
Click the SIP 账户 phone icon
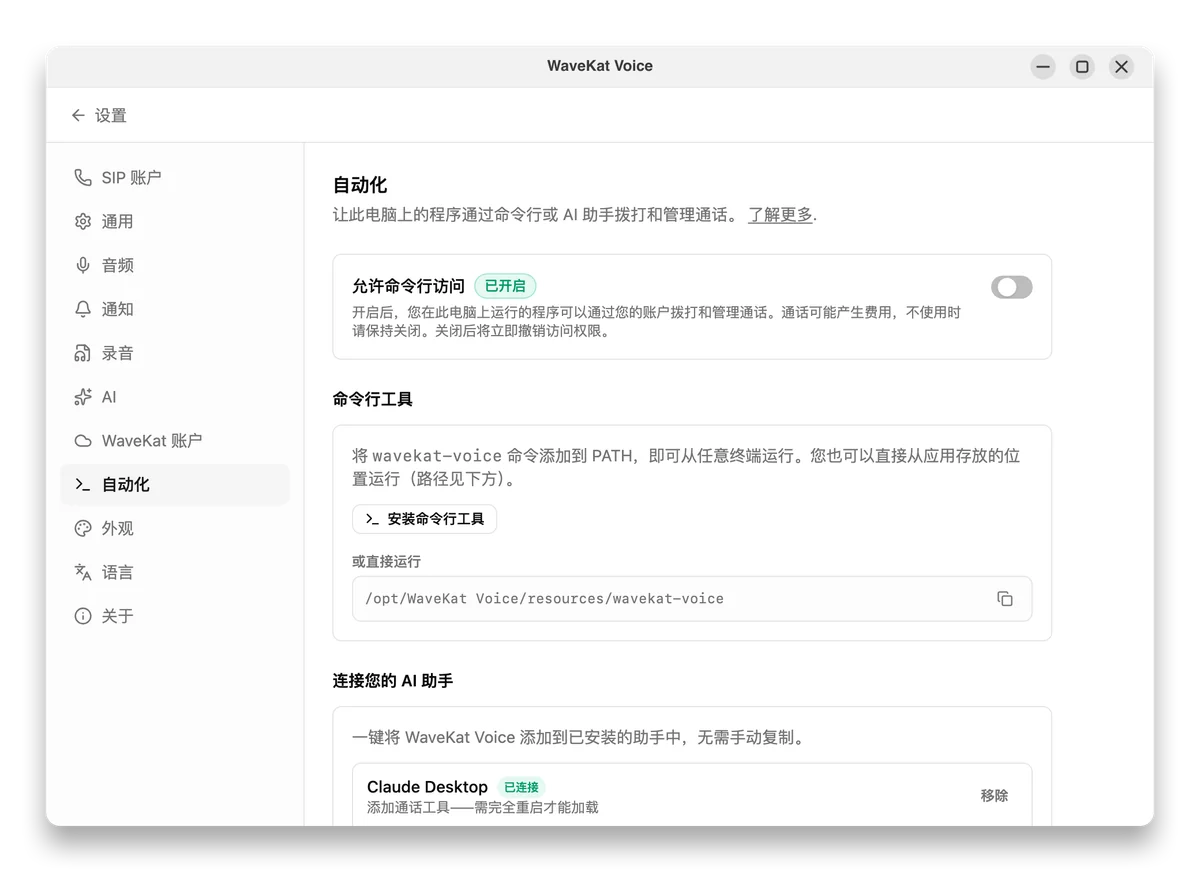[x=83, y=177]
